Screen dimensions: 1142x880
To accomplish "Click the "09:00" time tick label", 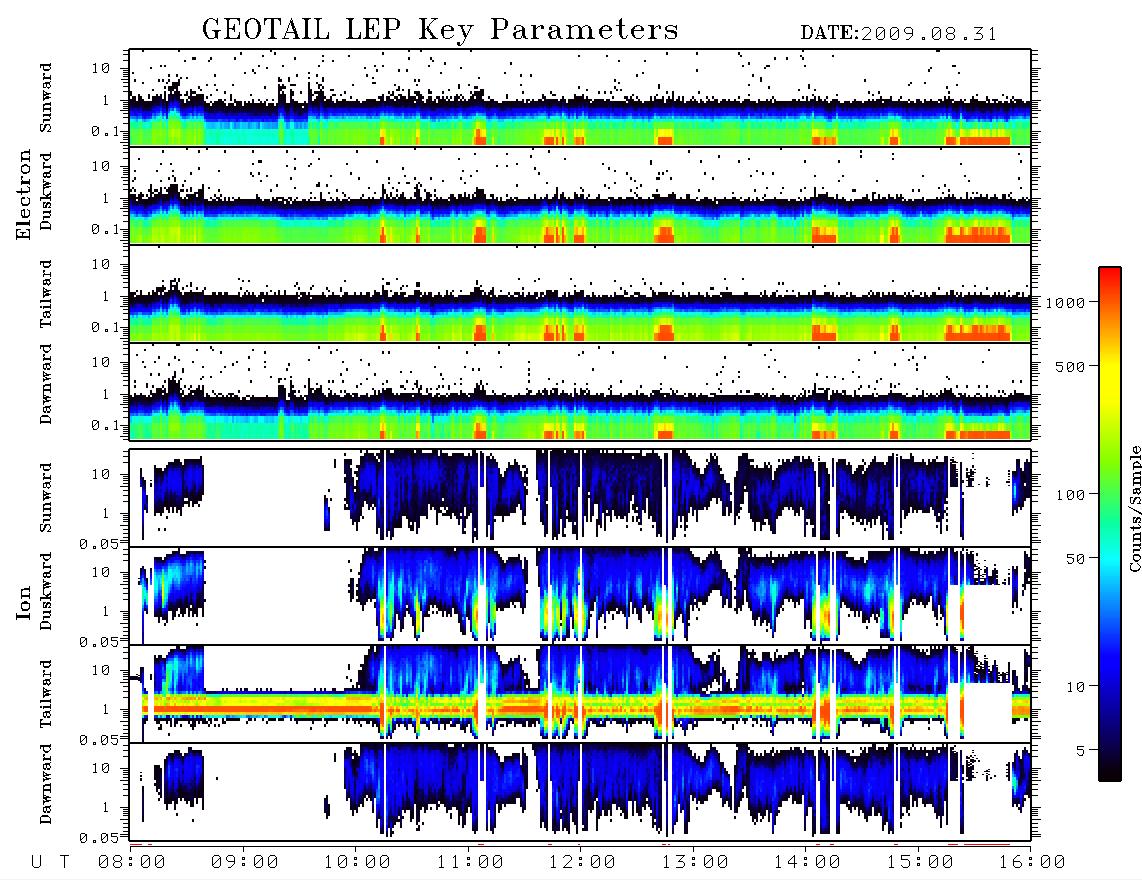I will click(x=245, y=863).
